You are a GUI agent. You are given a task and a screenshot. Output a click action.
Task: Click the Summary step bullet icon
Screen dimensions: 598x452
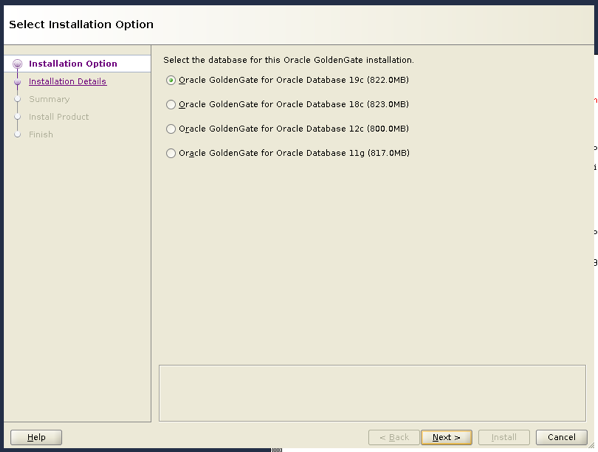pos(17,99)
